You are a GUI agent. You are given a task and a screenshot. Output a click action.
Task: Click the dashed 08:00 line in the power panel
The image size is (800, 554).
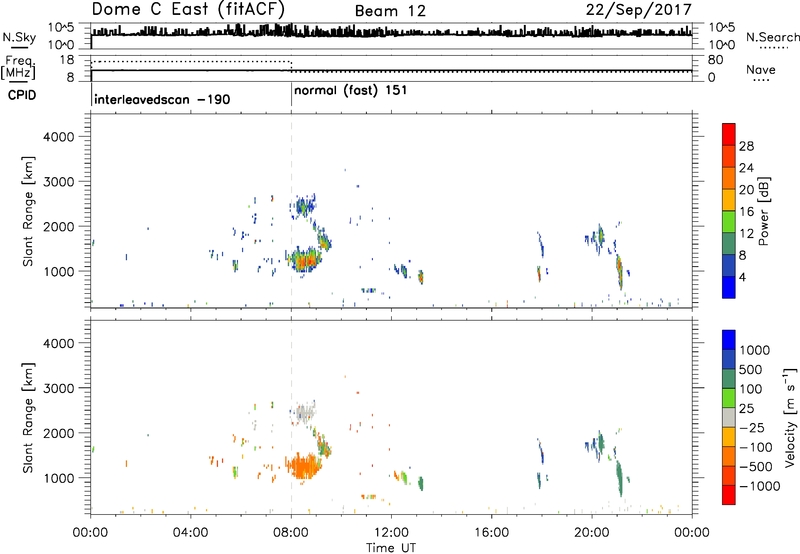tap(291, 210)
